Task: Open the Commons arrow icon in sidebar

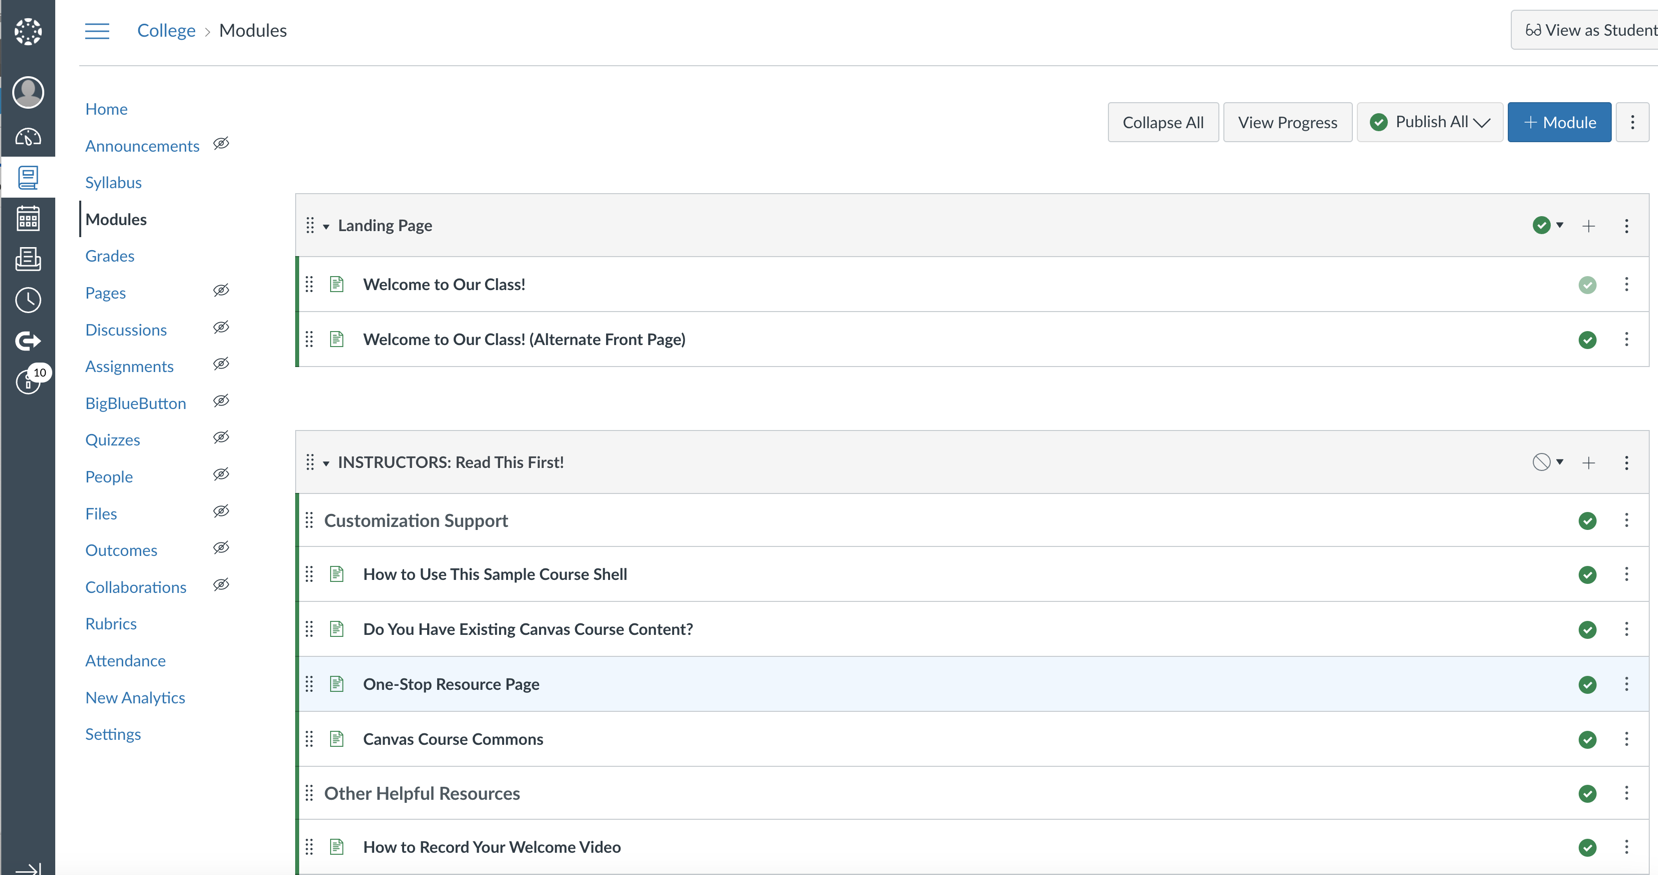Action: coord(28,341)
